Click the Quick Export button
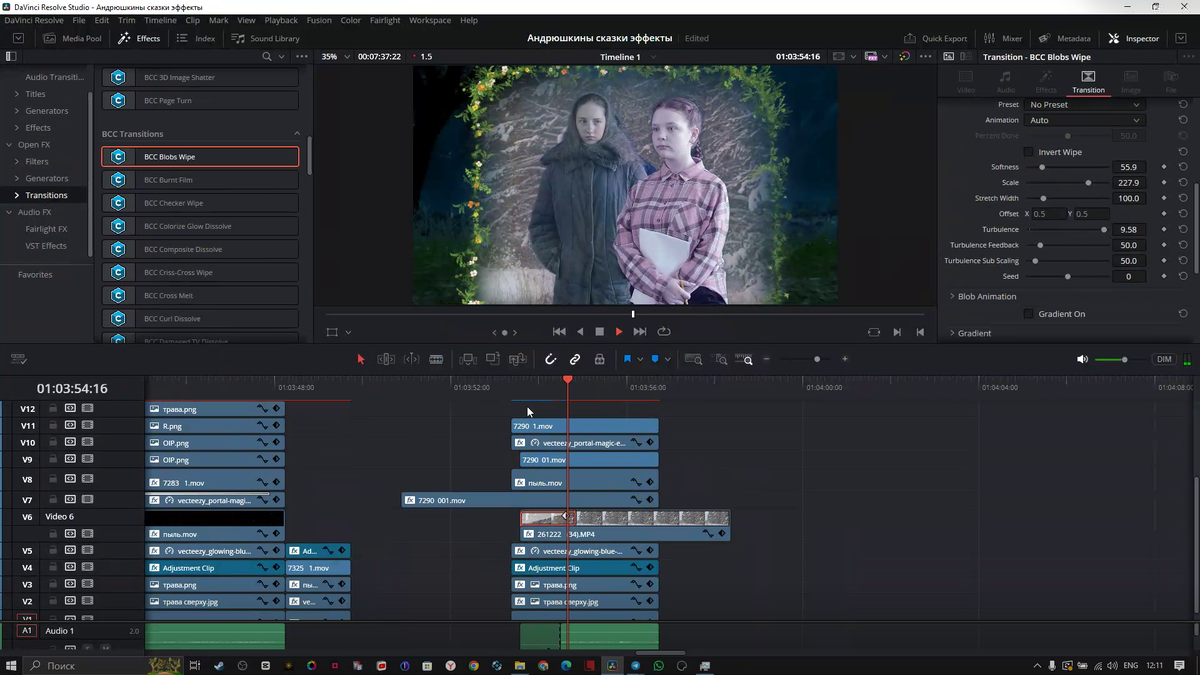1200x675 pixels. tap(936, 39)
